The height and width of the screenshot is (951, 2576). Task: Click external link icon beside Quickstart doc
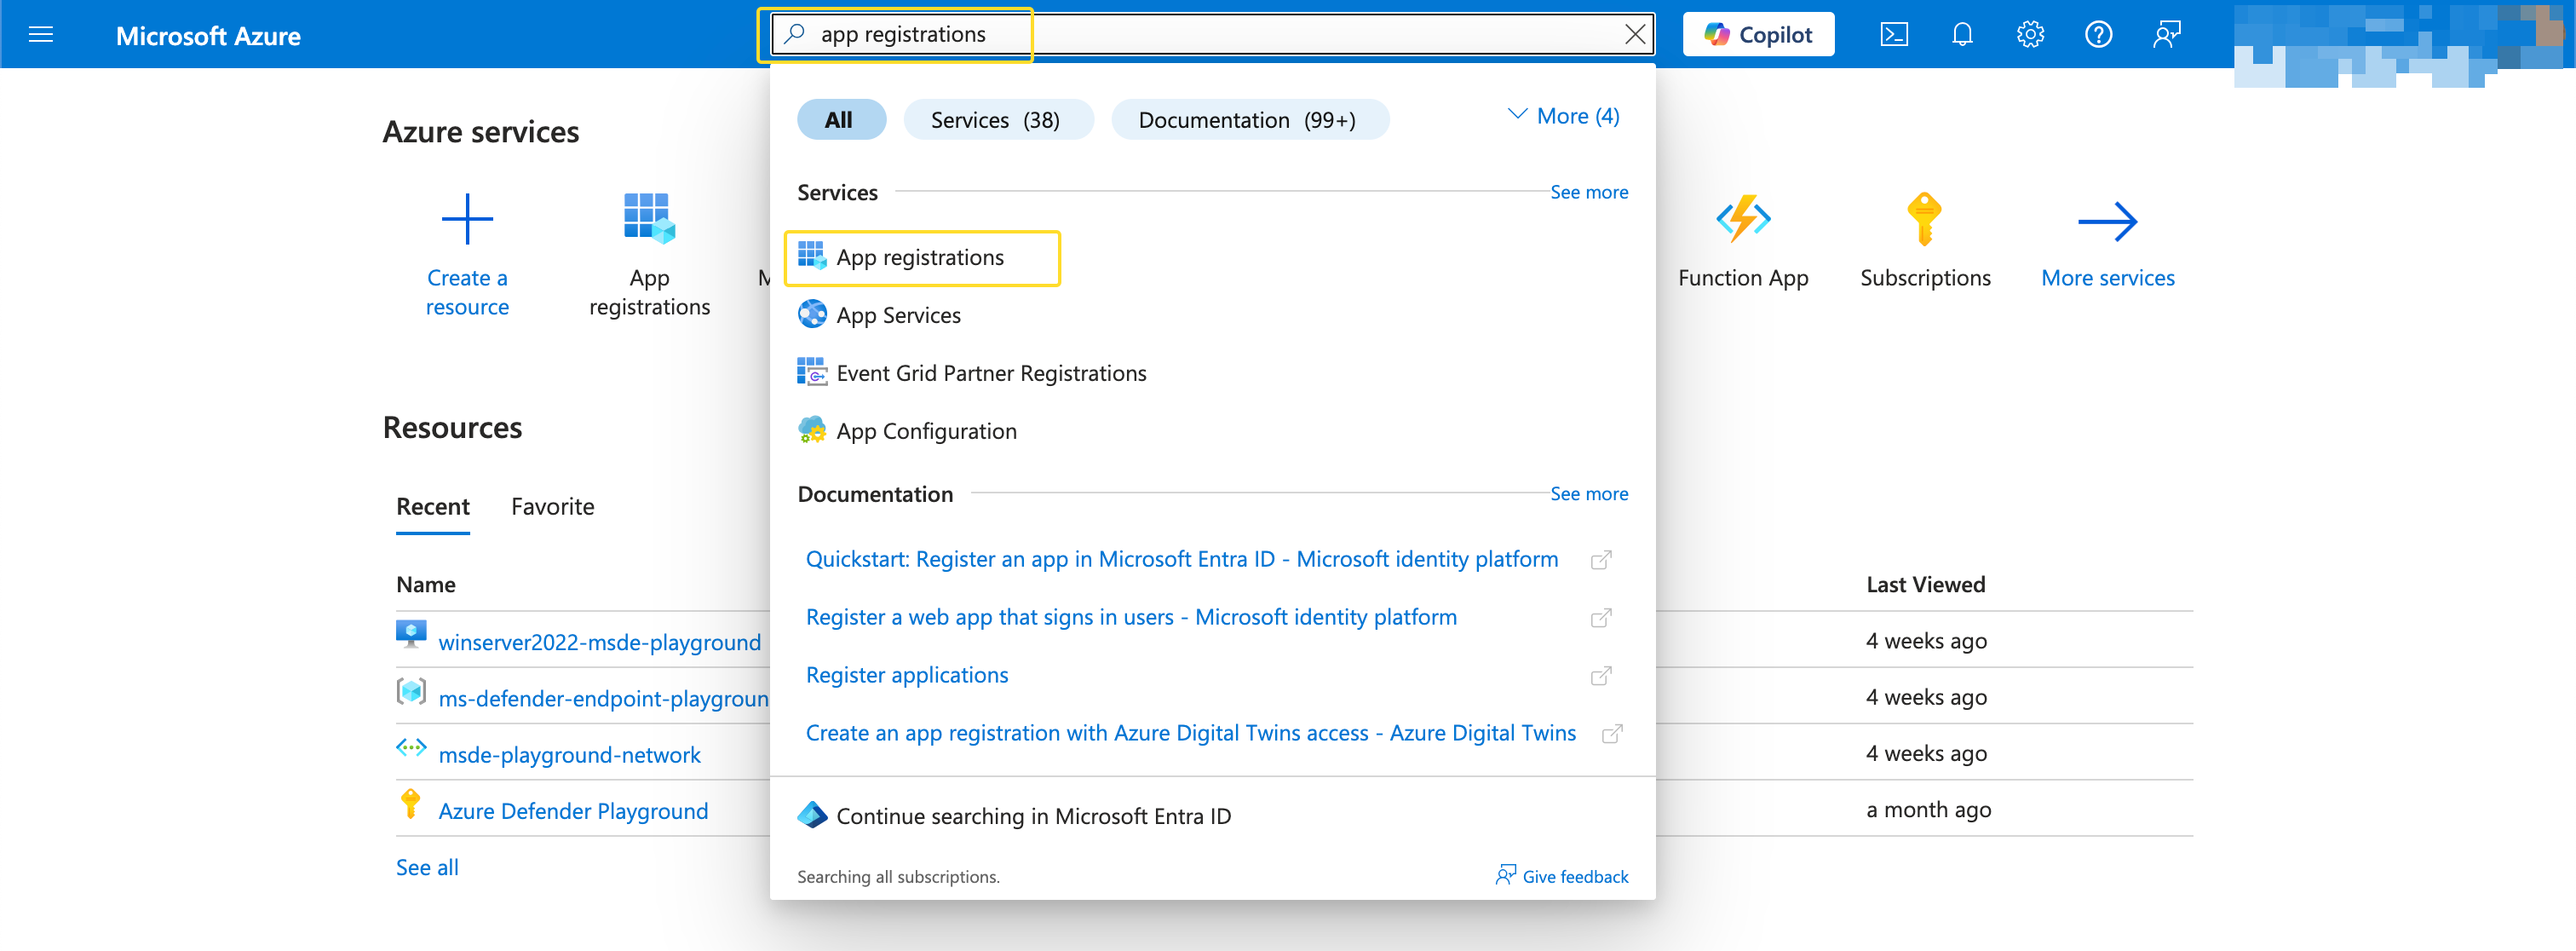pos(1600,559)
